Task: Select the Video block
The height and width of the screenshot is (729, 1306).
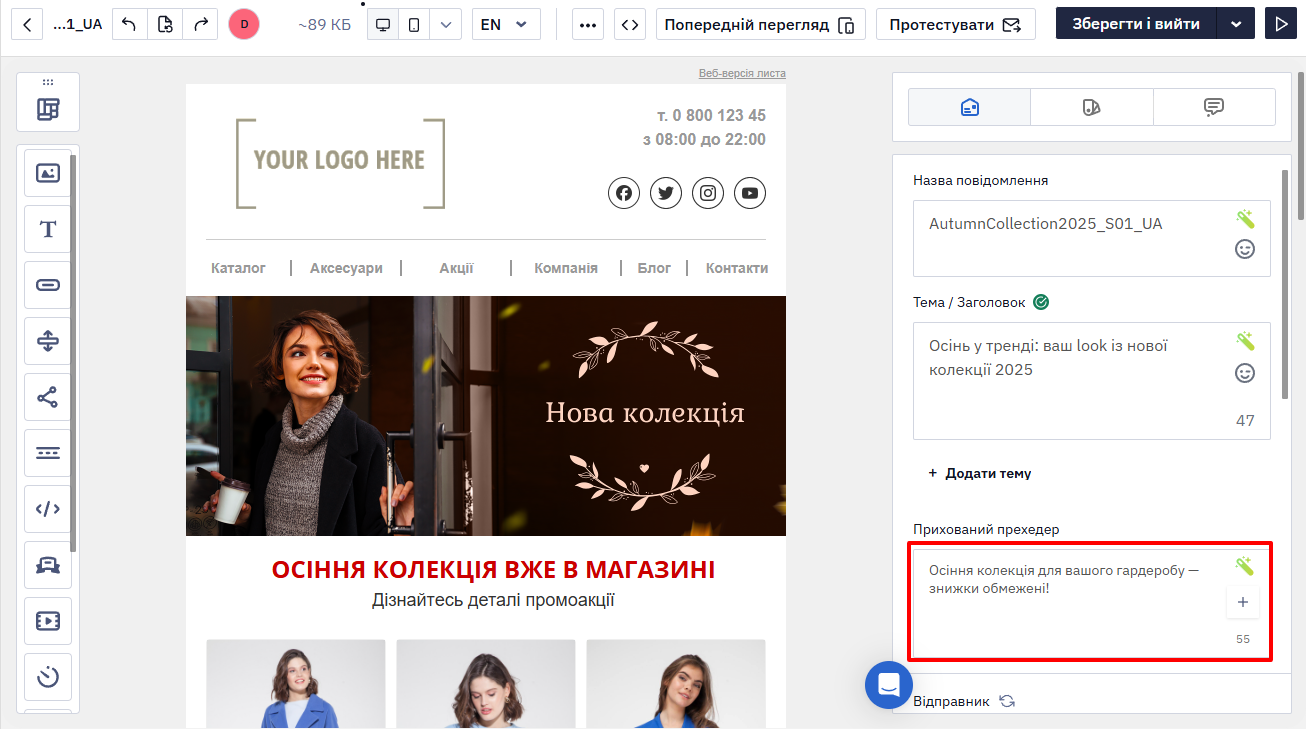Action: point(48,621)
